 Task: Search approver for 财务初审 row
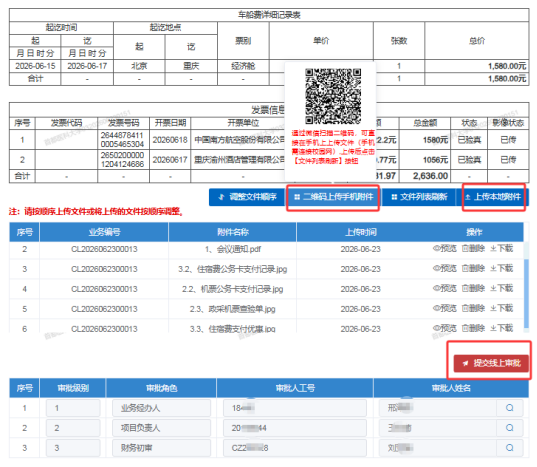pos(510,447)
